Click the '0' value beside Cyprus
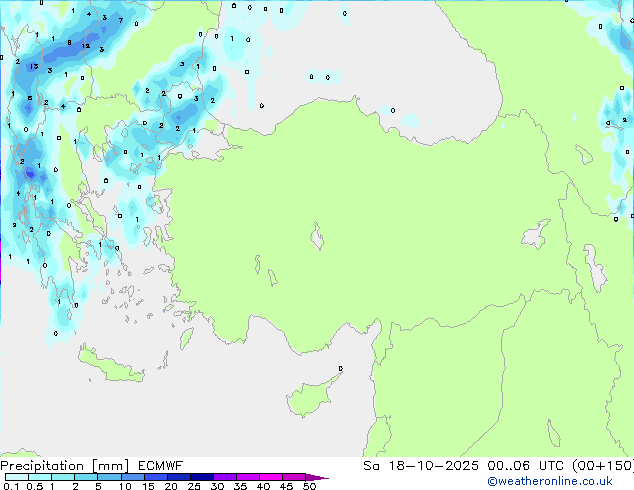Image resolution: width=634 pixels, height=490 pixels. pyautogui.click(x=341, y=369)
